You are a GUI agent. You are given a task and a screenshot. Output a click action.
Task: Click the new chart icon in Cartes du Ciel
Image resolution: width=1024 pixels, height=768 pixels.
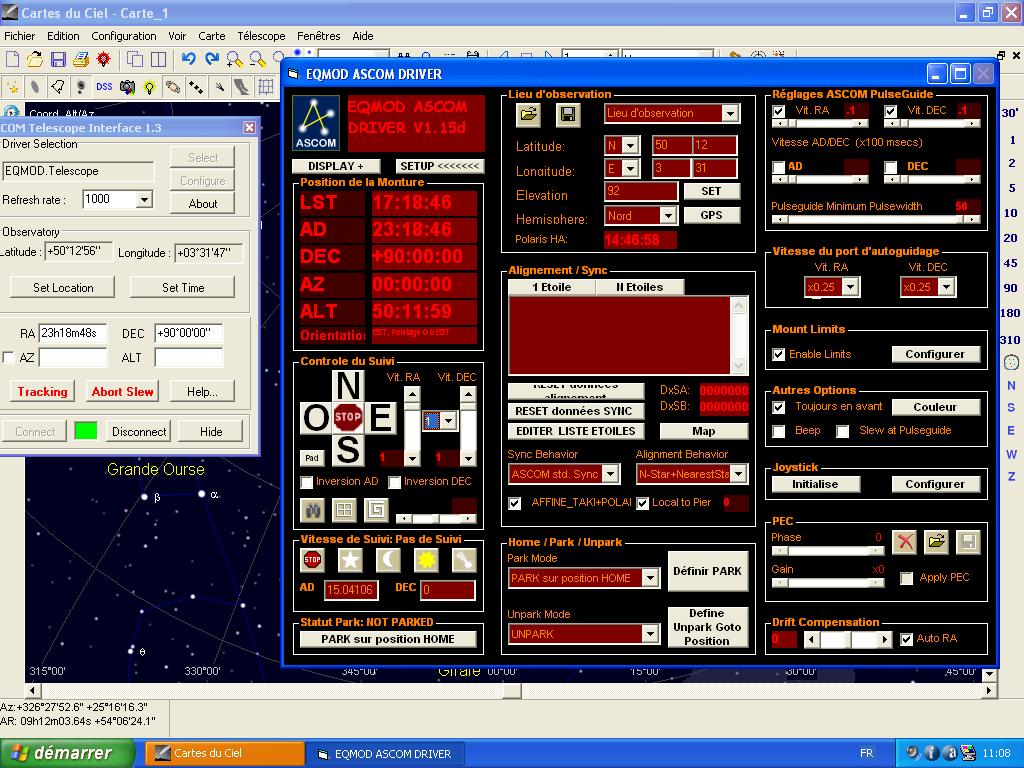(x=12, y=60)
